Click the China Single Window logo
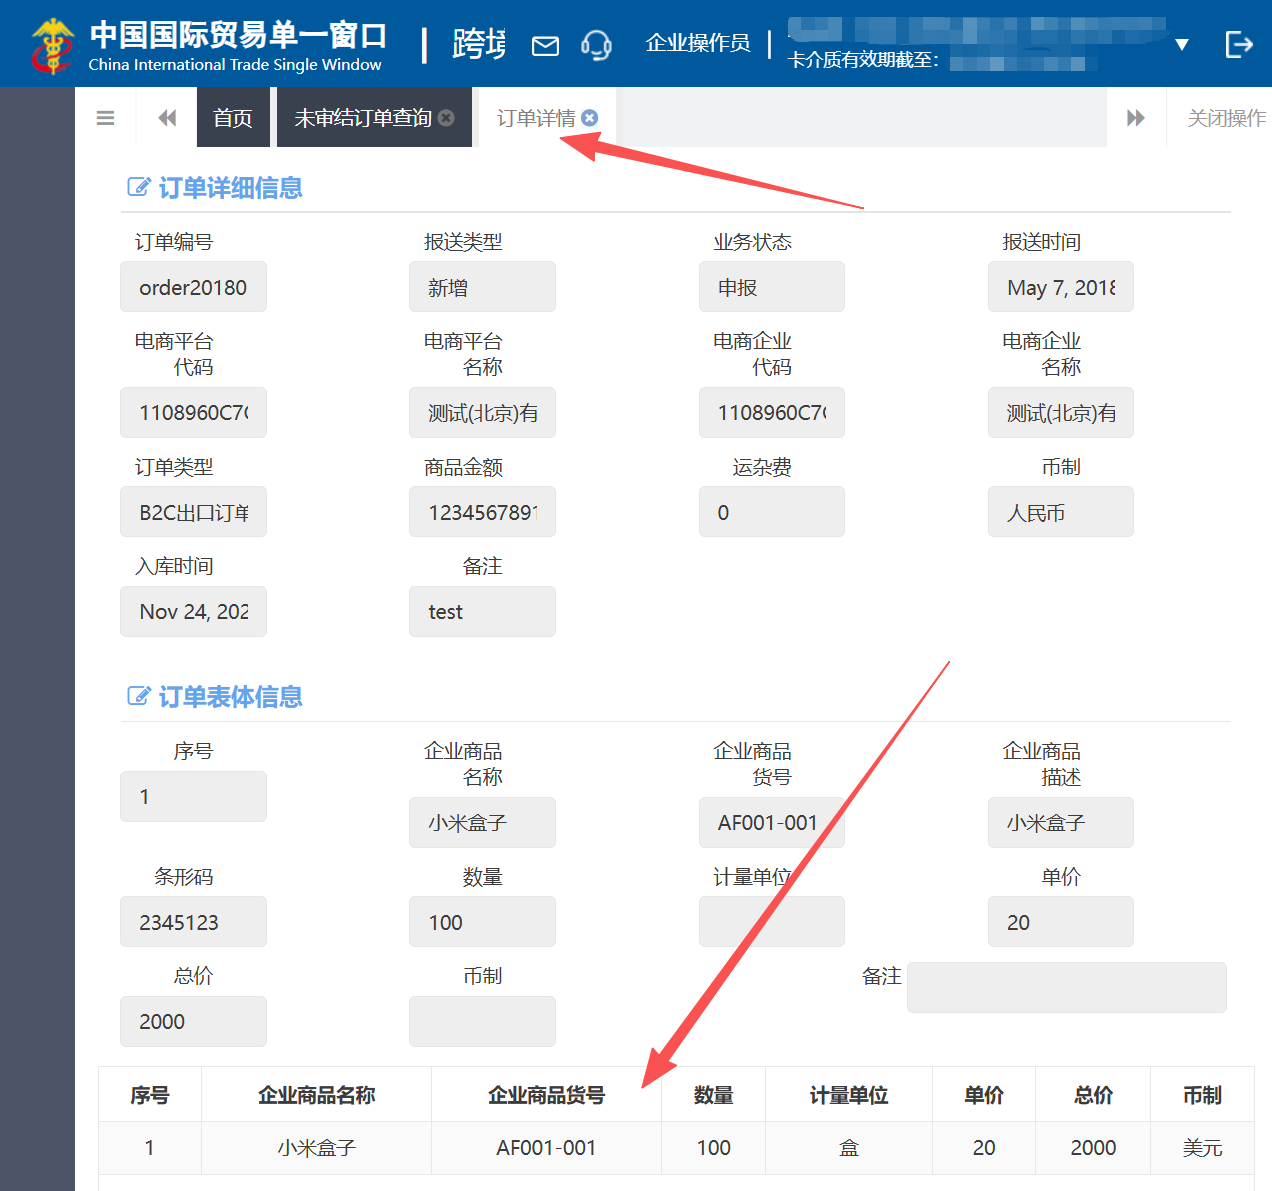 tap(51, 43)
